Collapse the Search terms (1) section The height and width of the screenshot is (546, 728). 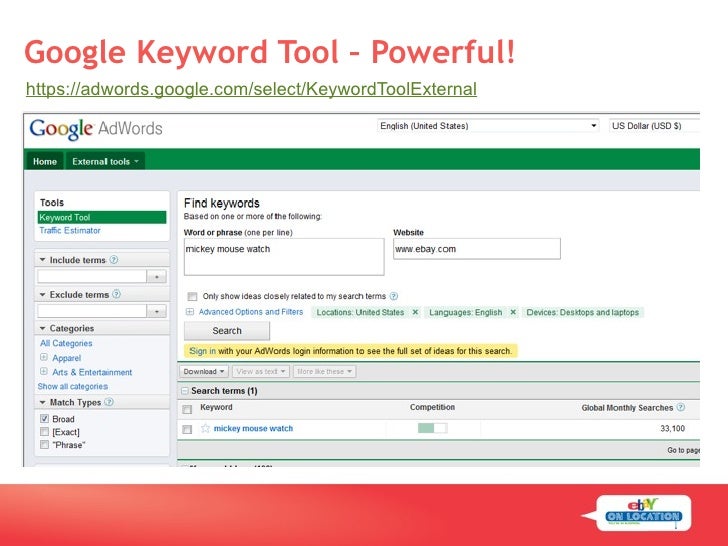tap(185, 391)
